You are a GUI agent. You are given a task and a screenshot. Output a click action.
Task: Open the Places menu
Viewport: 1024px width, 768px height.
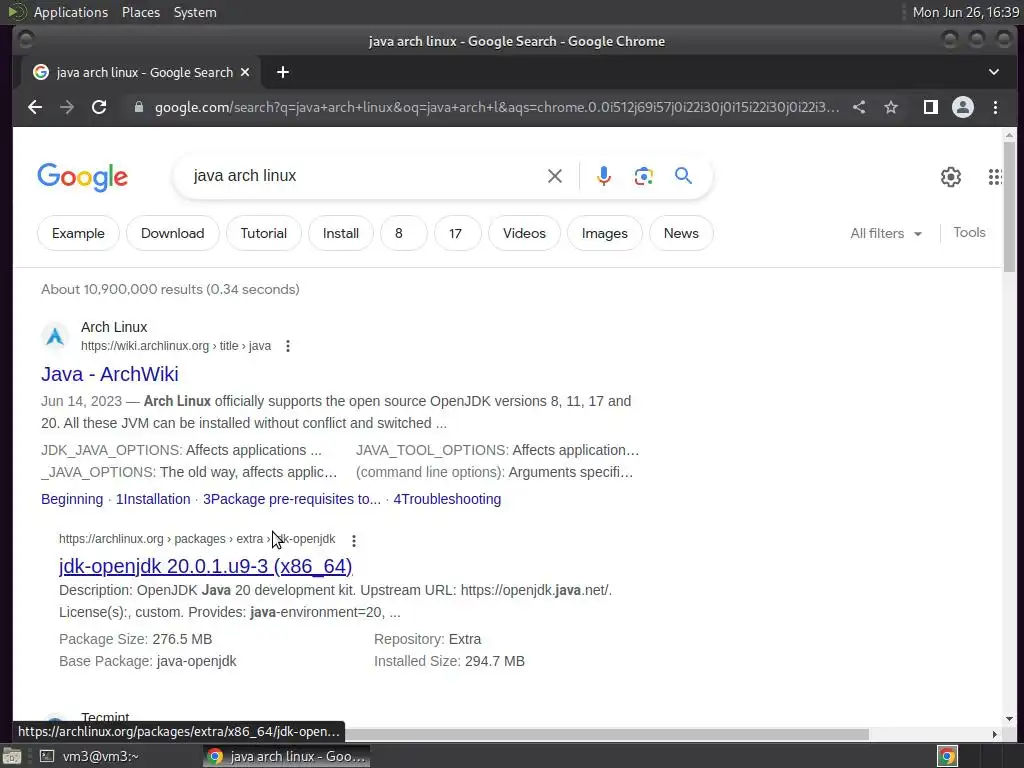coord(141,12)
